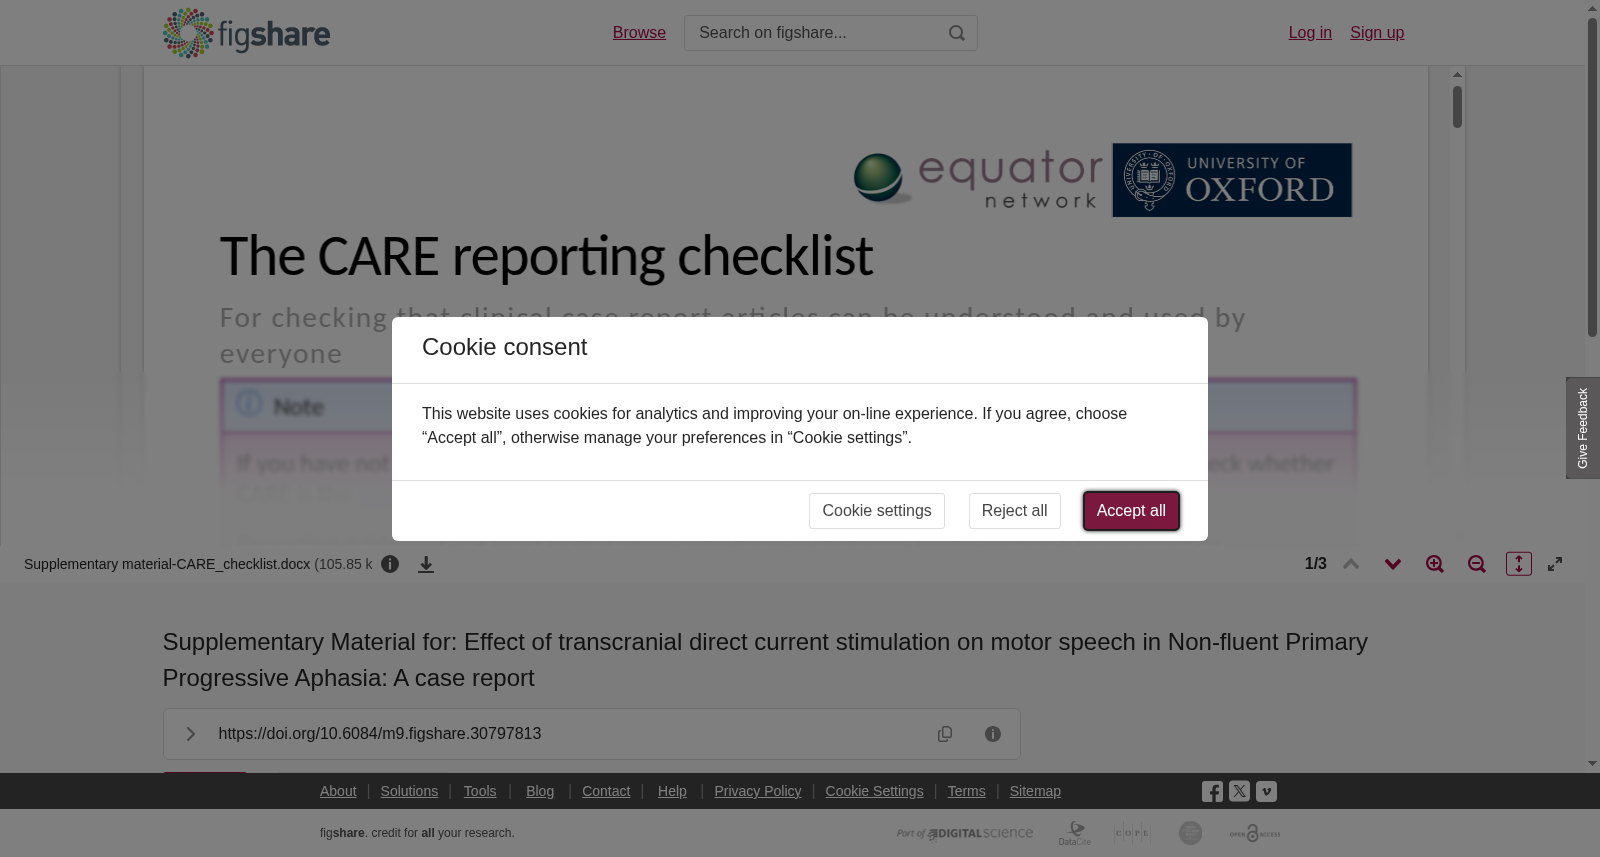This screenshot has width=1600, height=857.
Task: Open the viewer in fullscreen
Action: (x=1555, y=564)
